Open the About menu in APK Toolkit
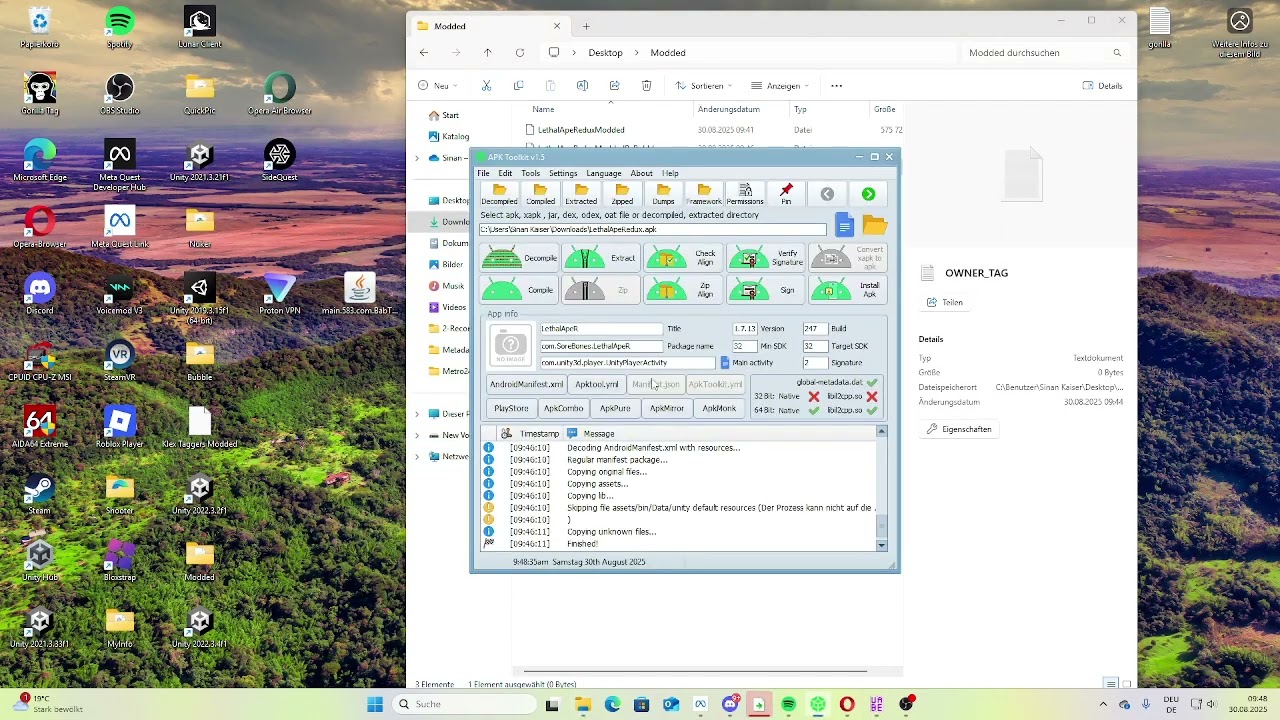The height and width of the screenshot is (720, 1280). (x=641, y=173)
